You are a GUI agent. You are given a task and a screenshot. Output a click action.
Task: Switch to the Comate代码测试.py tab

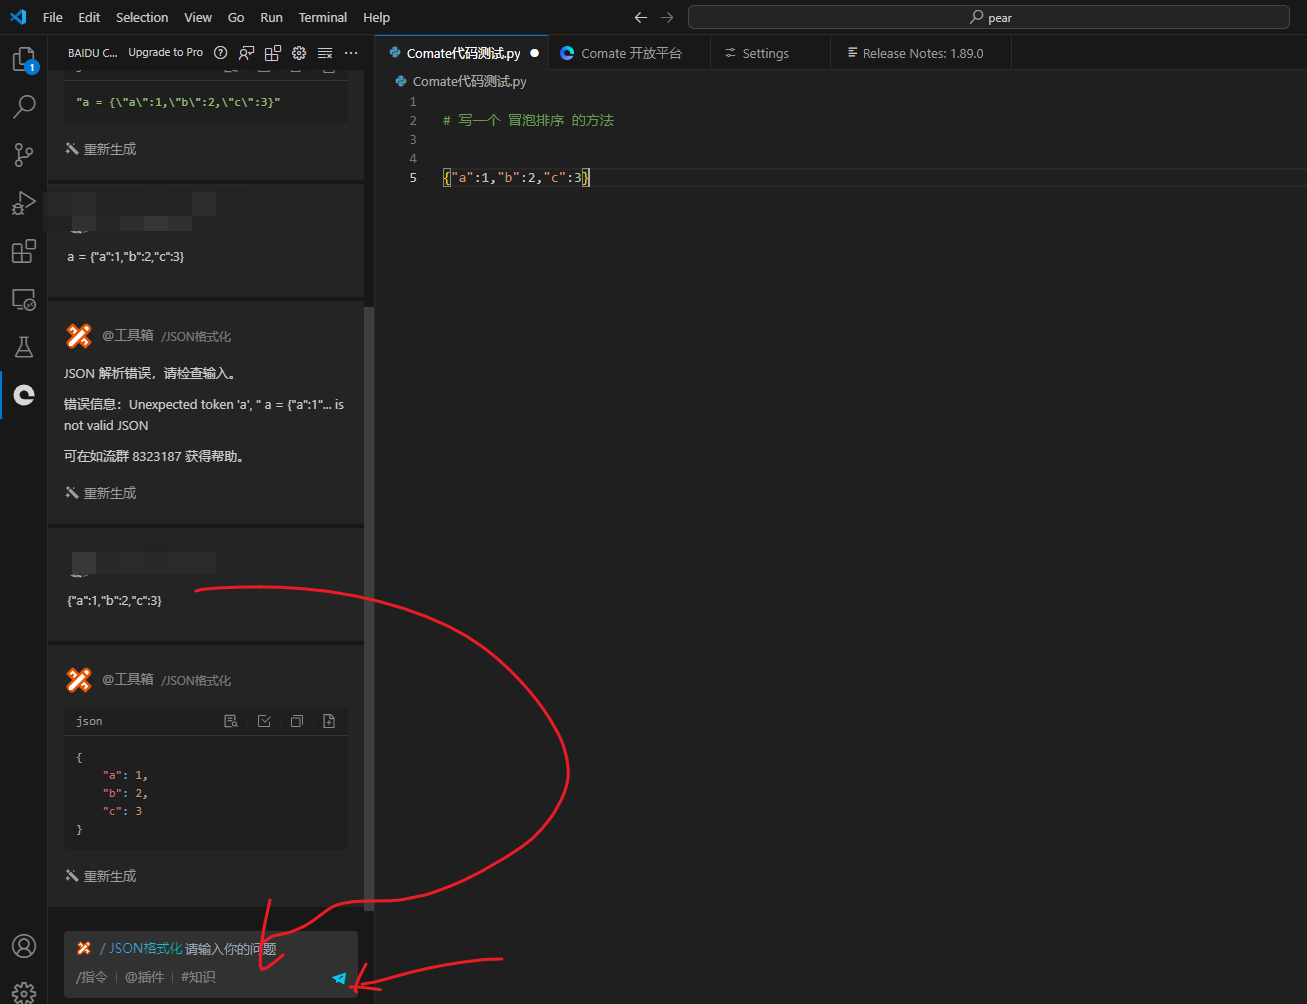pos(462,53)
